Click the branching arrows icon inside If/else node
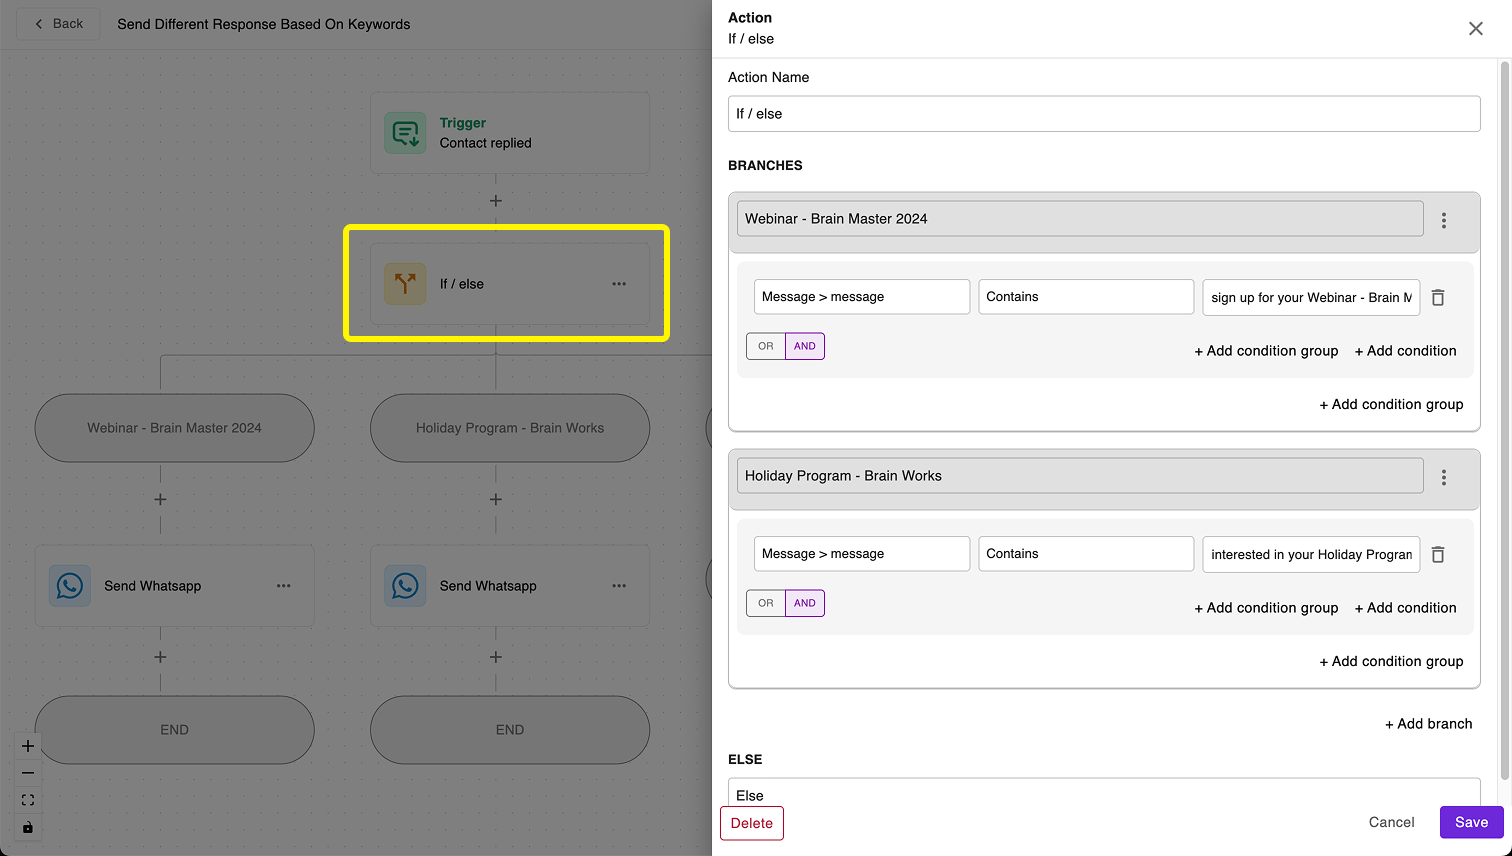The width and height of the screenshot is (1512, 856). [405, 284]
